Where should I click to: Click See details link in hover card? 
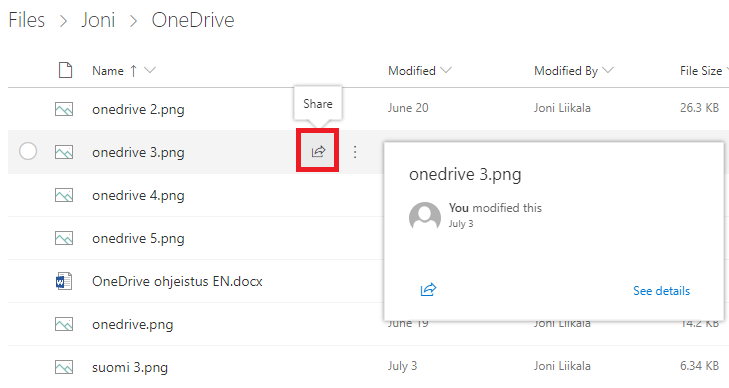(x=661, y=291)
